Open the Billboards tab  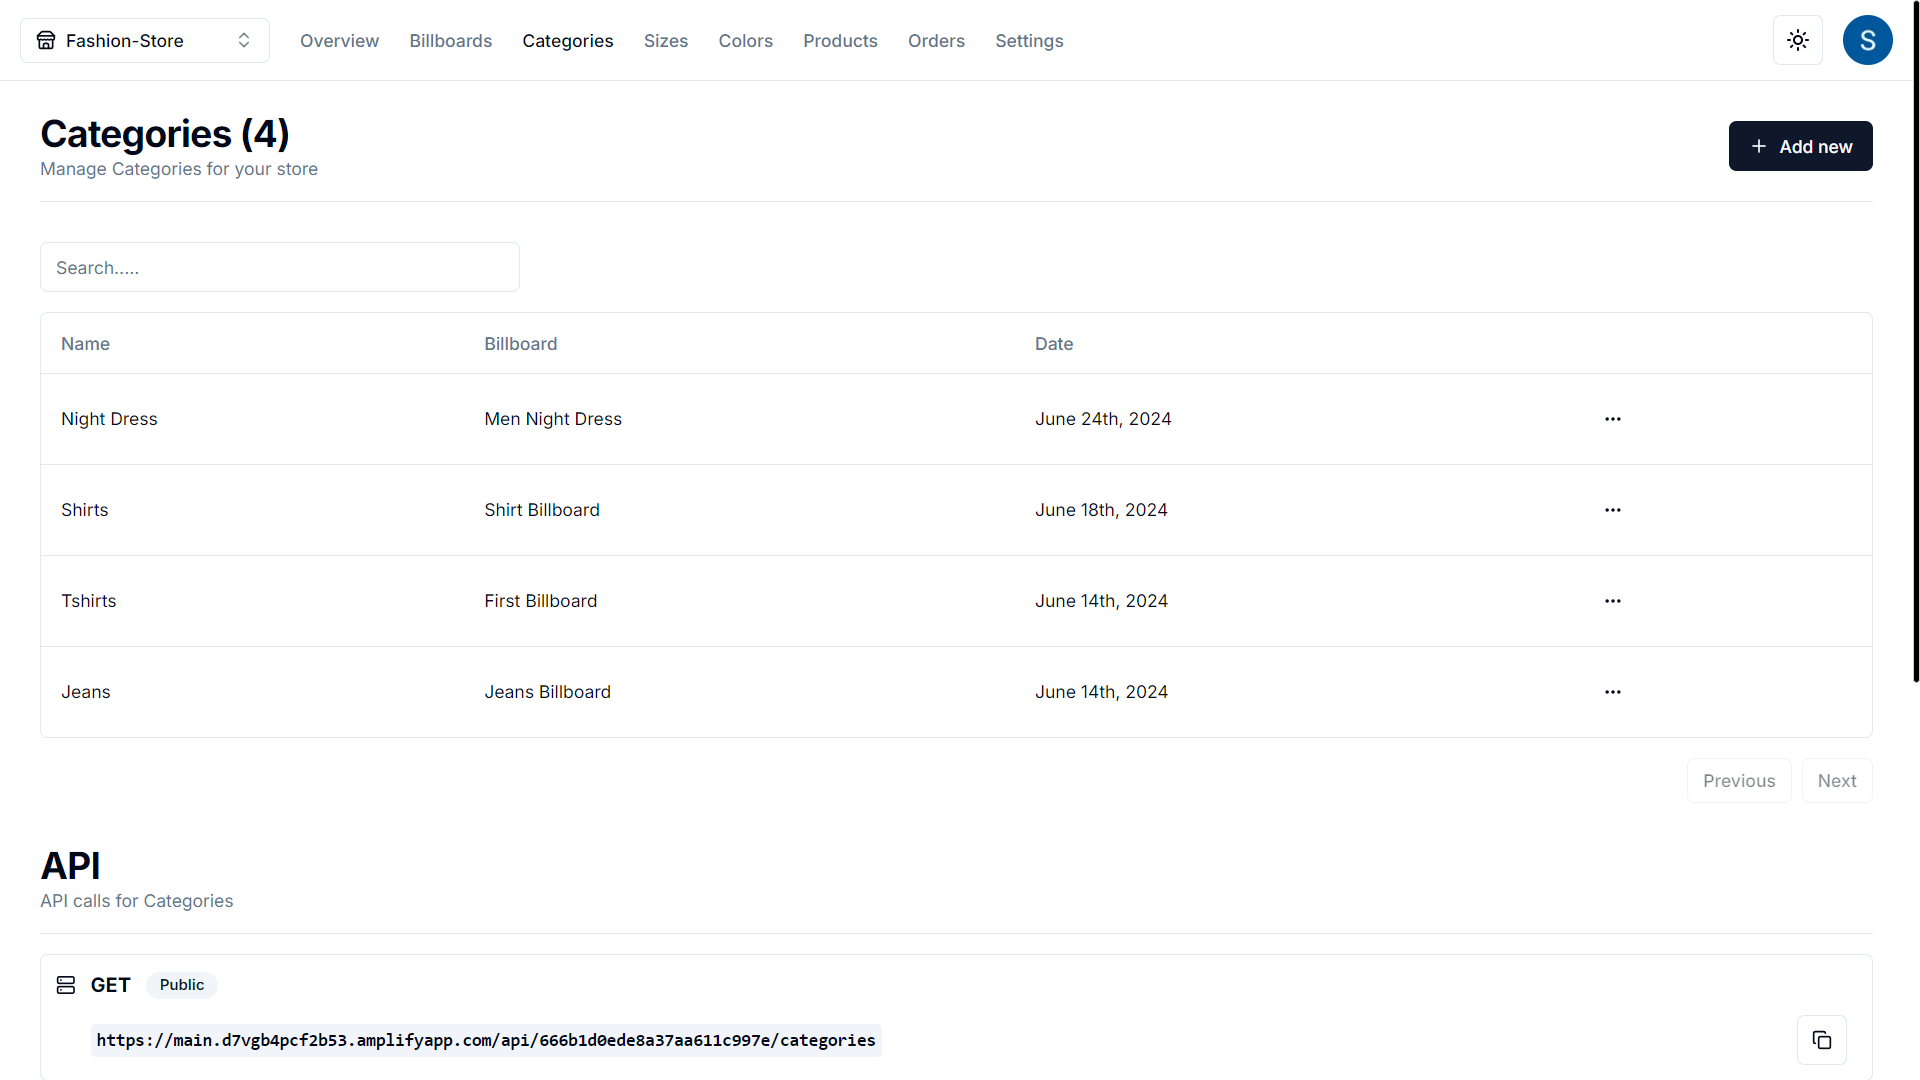pyautogui.click(x=451, y=41)
